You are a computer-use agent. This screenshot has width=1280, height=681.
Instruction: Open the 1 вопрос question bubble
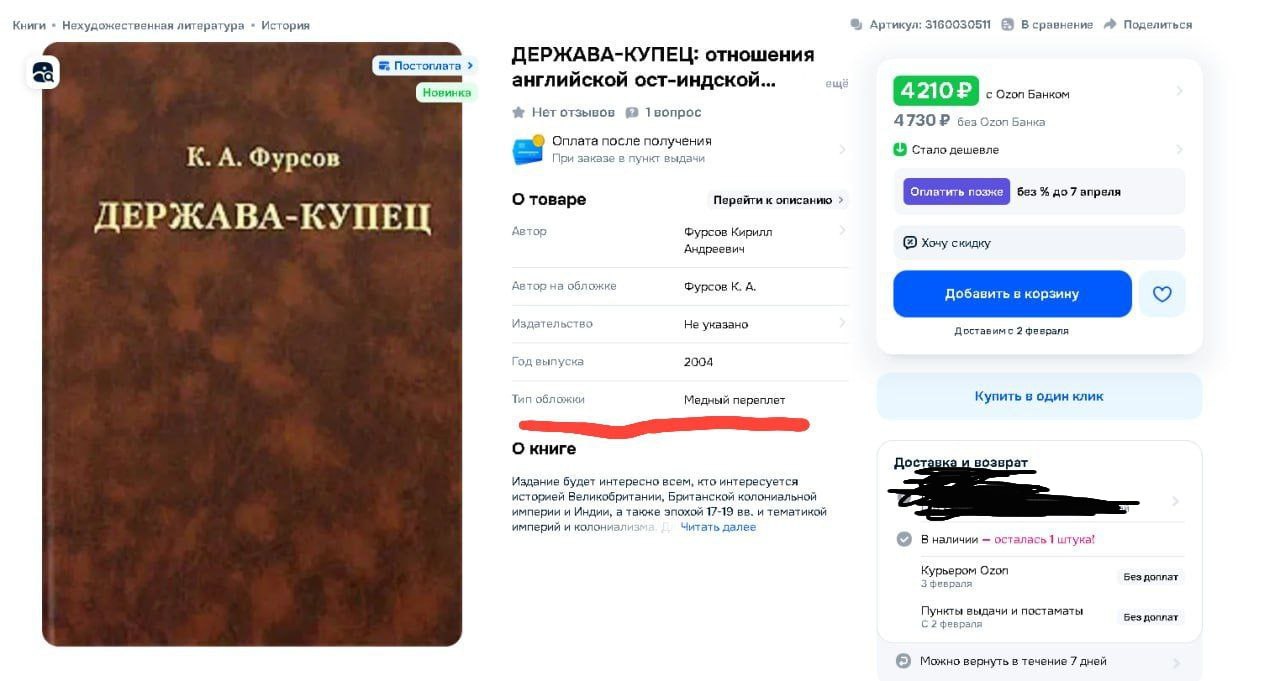632,112
